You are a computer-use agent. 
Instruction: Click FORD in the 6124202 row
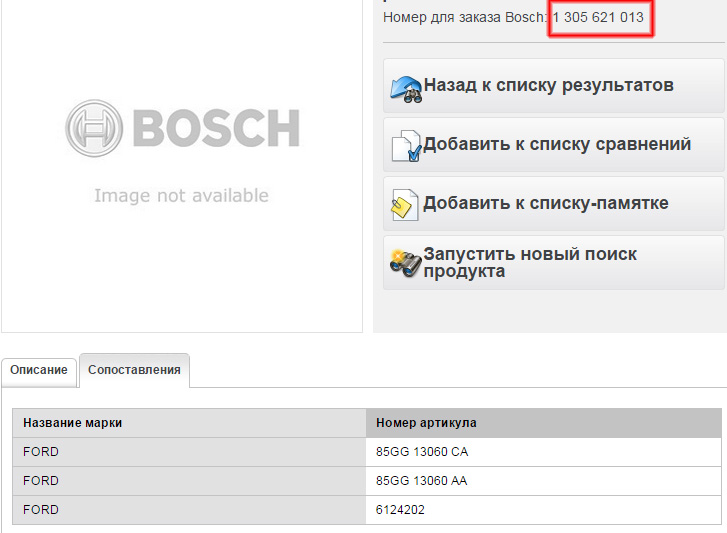point(41,510)
